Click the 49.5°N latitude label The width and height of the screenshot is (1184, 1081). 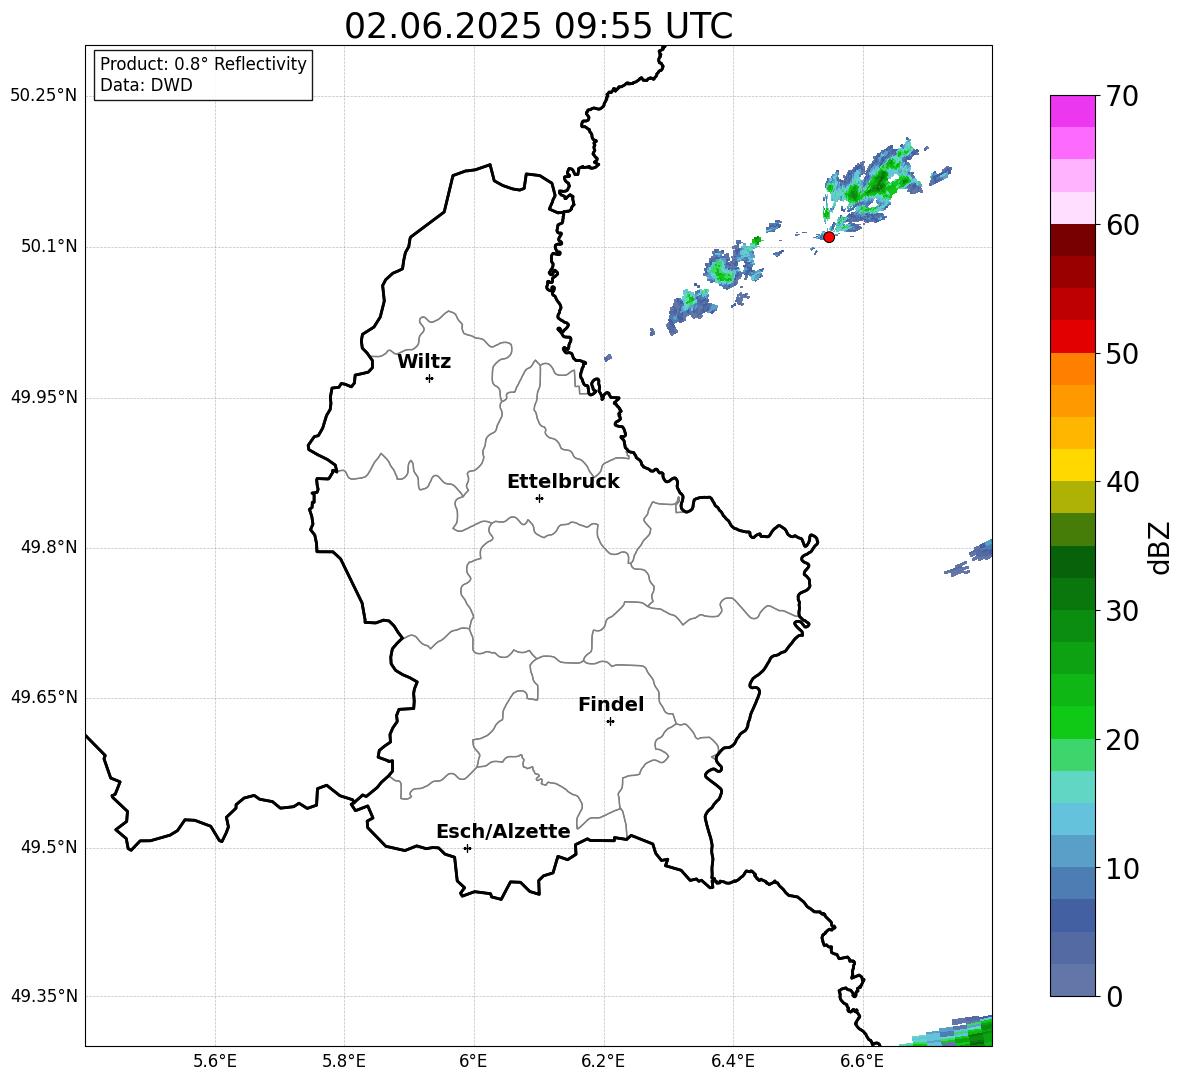pos(50,847)
